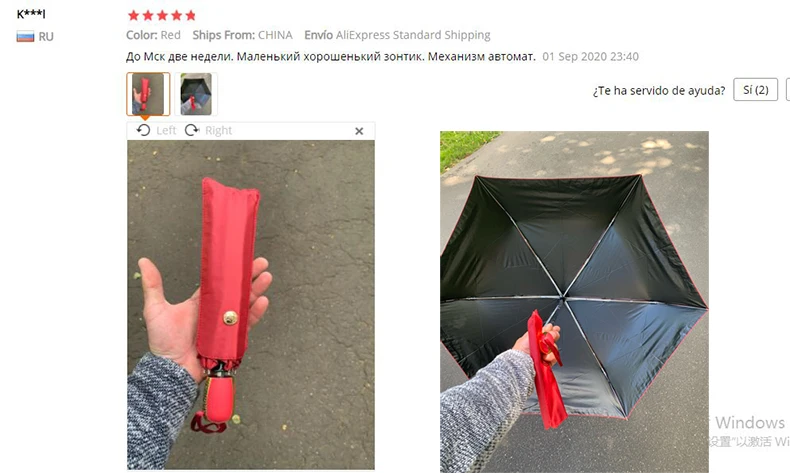Click the AliExpress Standard Shipping text
Screen dimensions: 790x473
[x=413, y=35]
